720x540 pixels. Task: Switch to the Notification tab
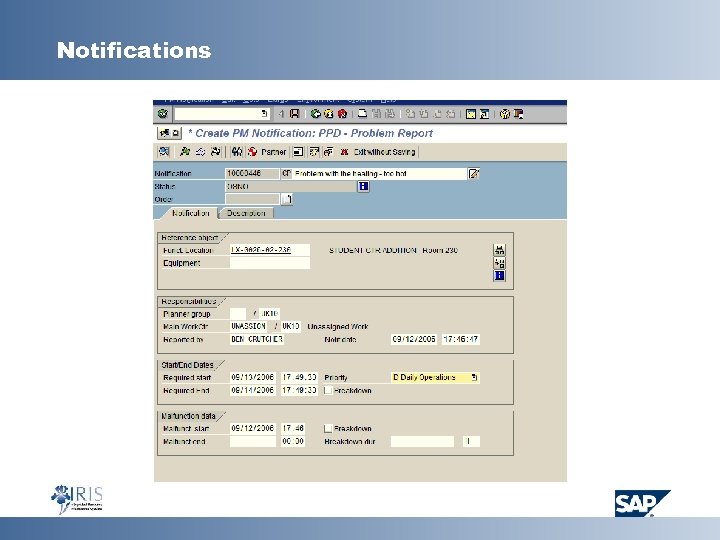191,213
